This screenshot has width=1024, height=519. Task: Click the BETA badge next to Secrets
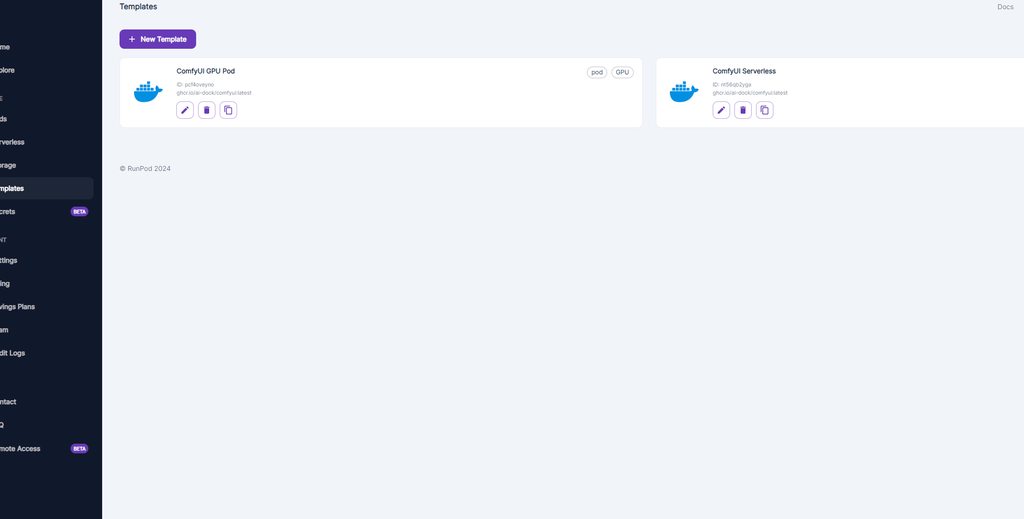pyautogui.click(x=79, y=212)
